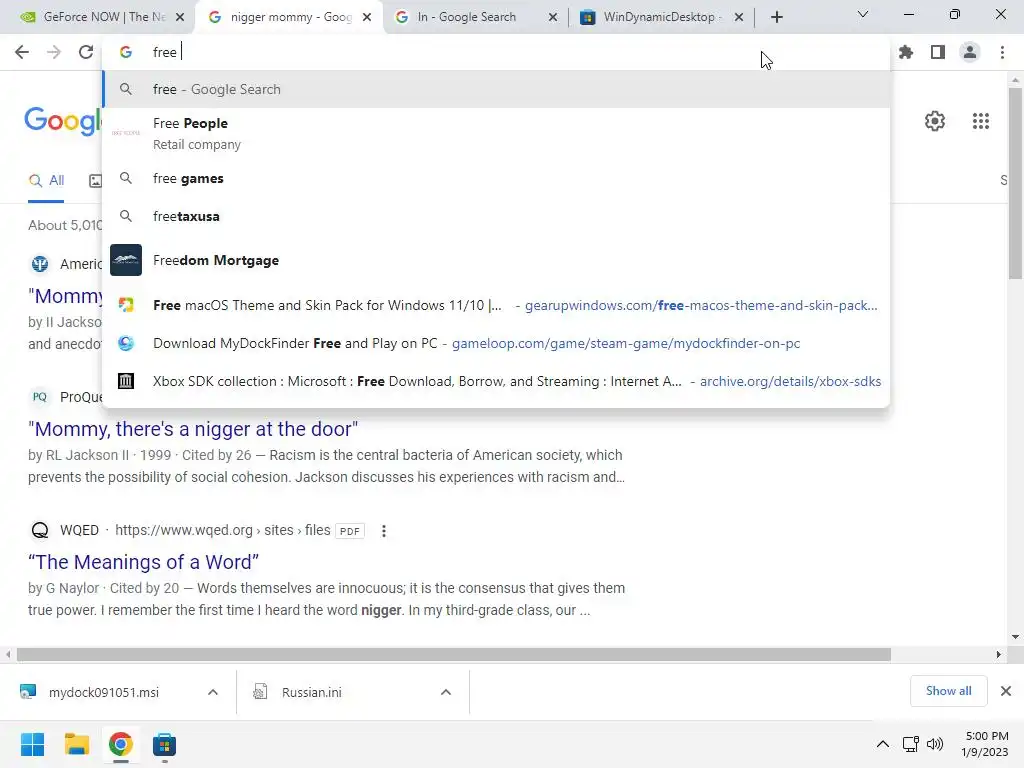This screenshot has width=1024, height=768.
Task: Click the scroll-down arrow on vertical scrollbar
Action: click(x=1015, y=637)
